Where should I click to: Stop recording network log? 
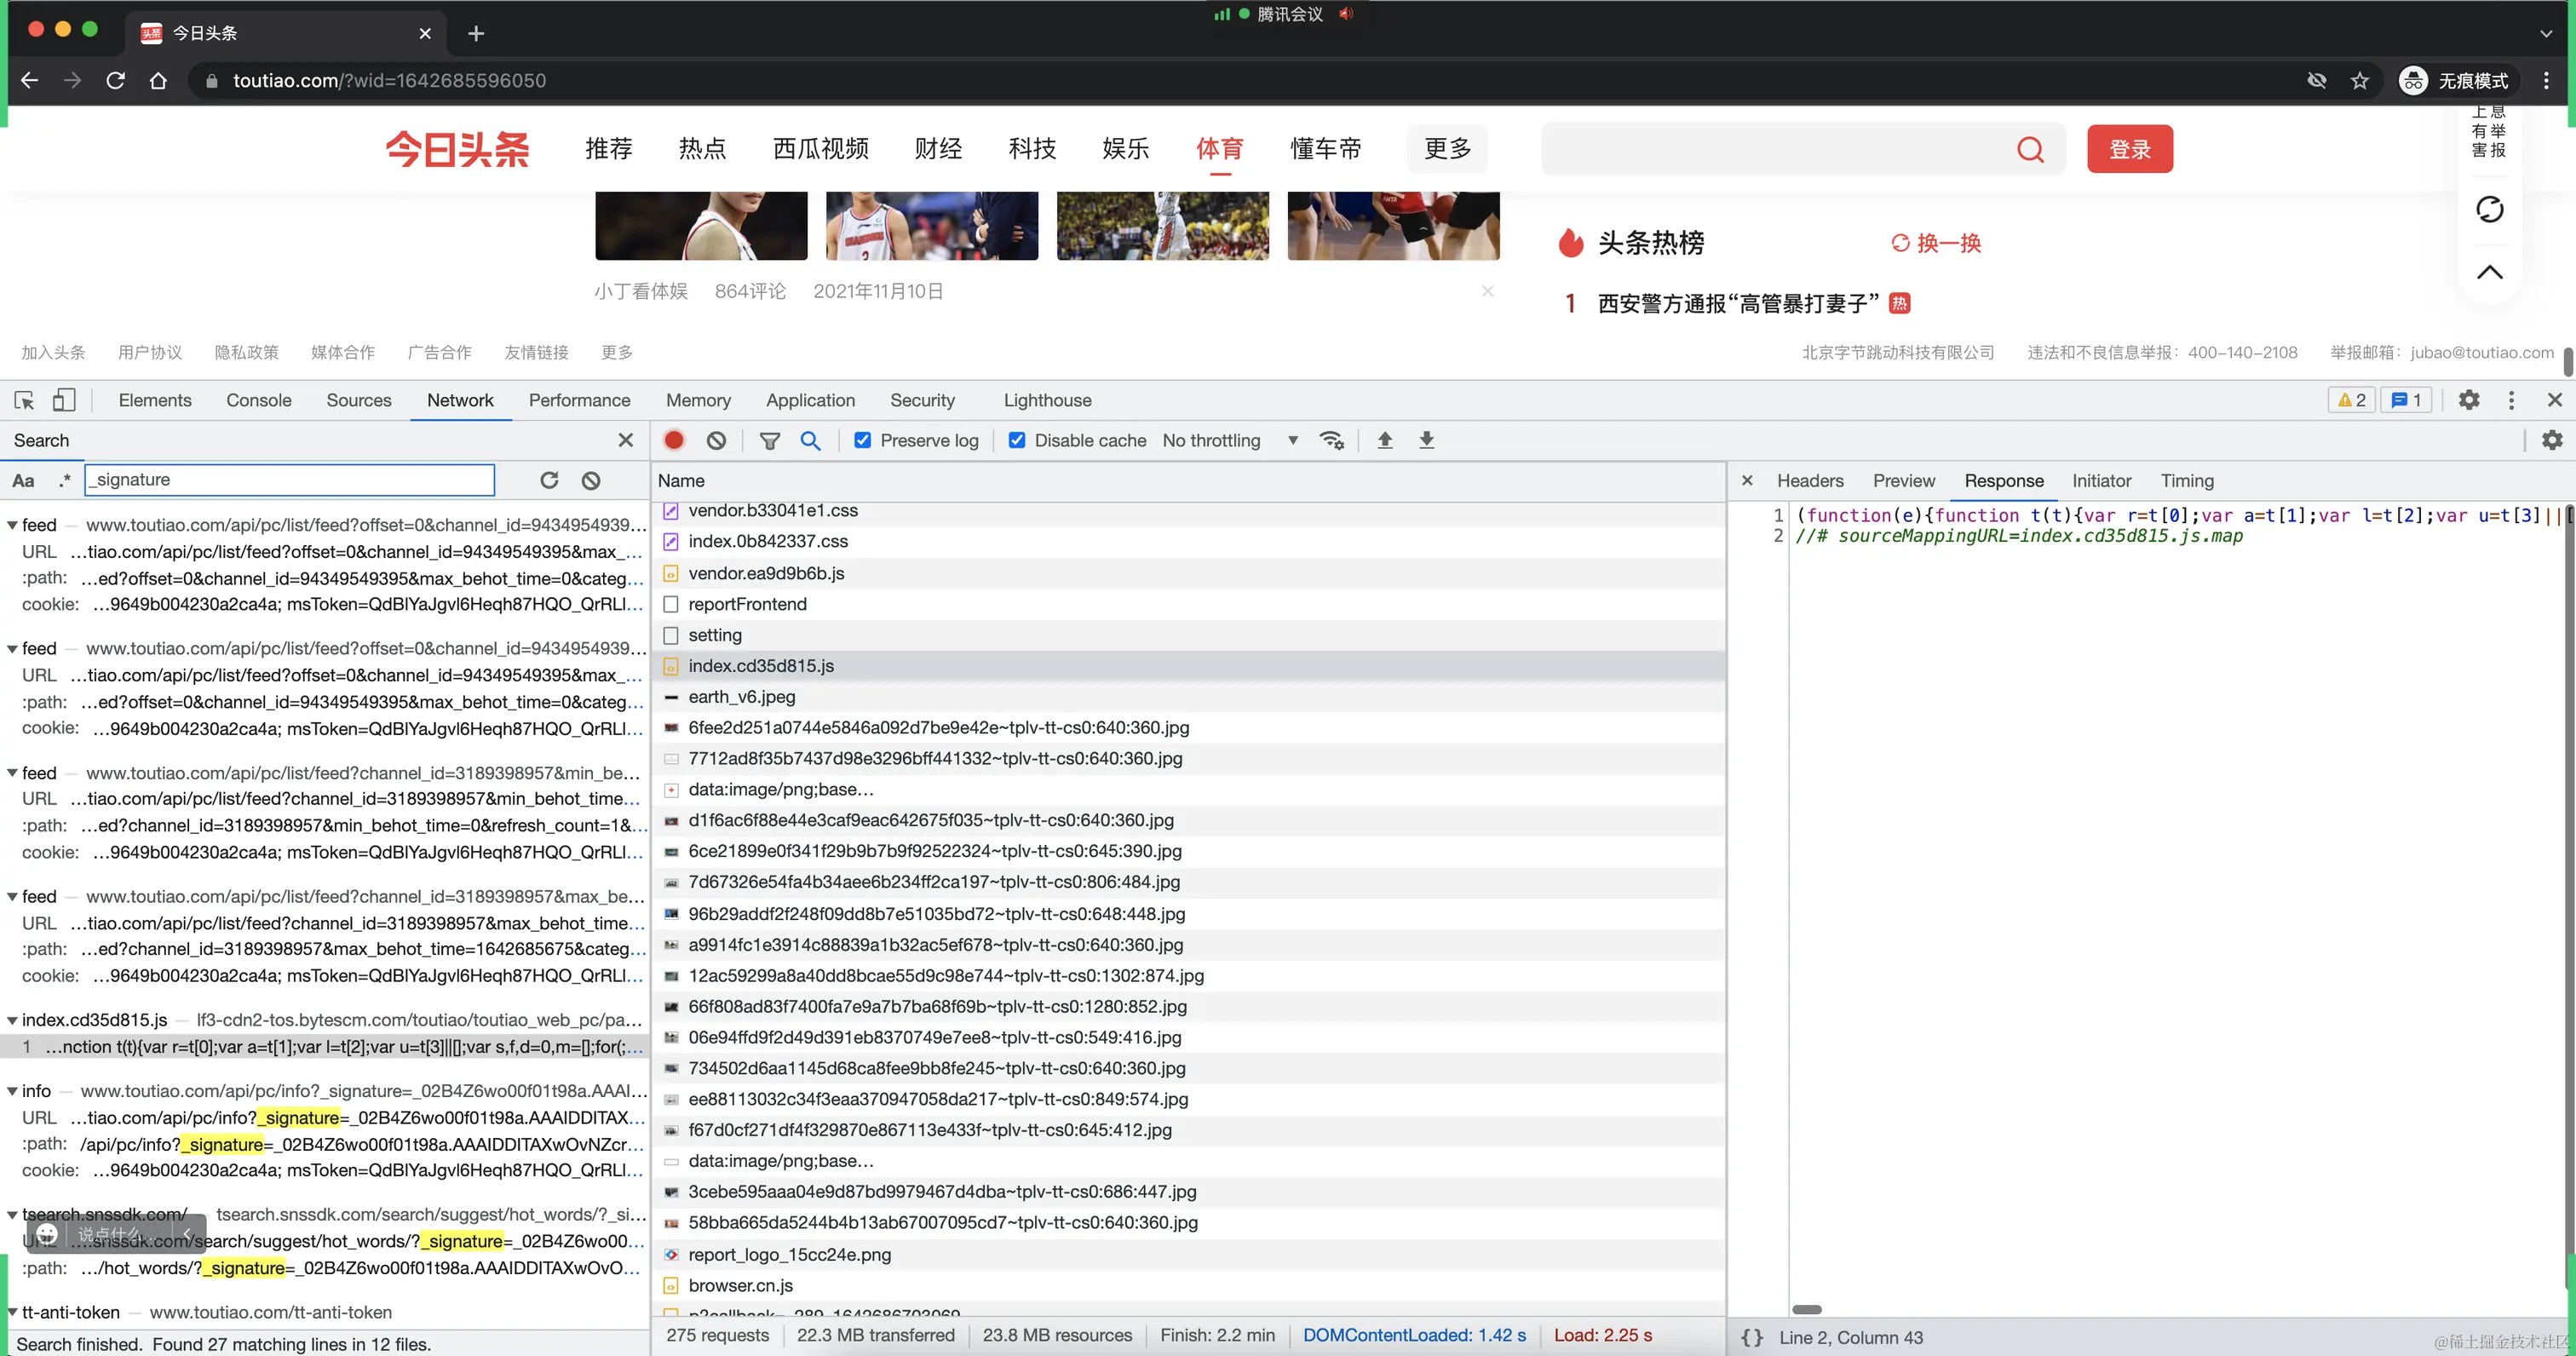[673, 440]
